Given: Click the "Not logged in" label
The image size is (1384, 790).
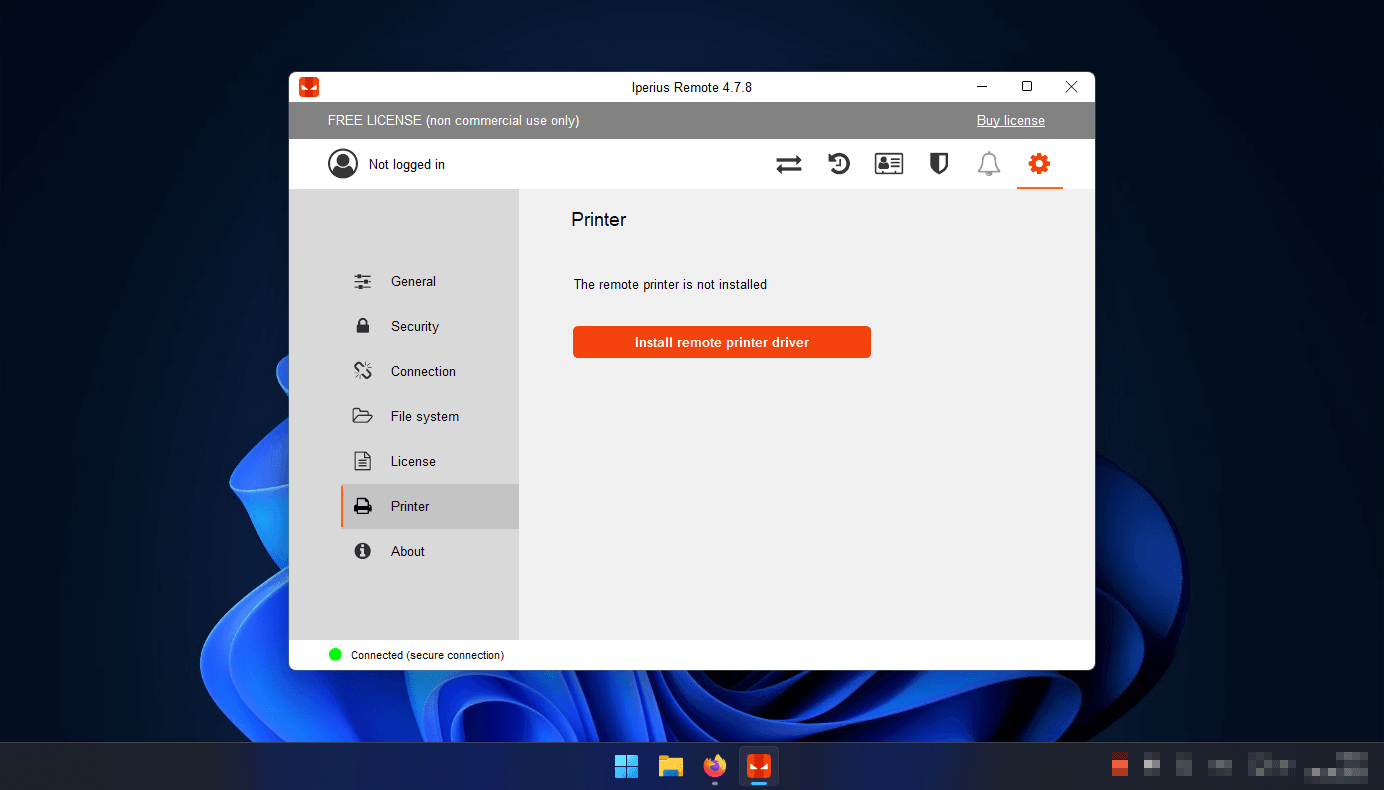Looking at the screenshot, I should tap(407, 165).
